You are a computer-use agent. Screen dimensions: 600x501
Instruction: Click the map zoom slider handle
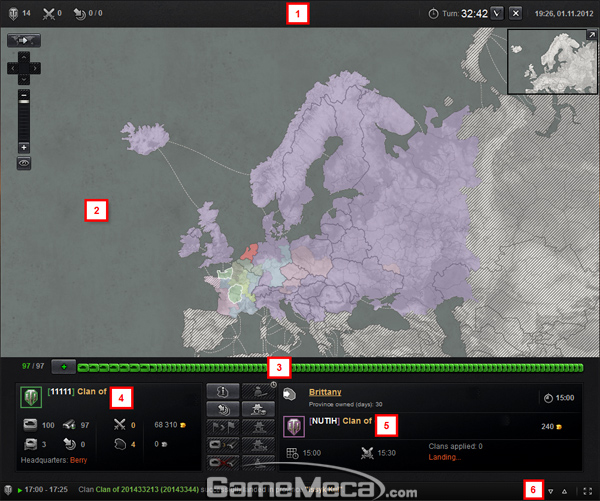pyautogui.click(x=24, y=102)
